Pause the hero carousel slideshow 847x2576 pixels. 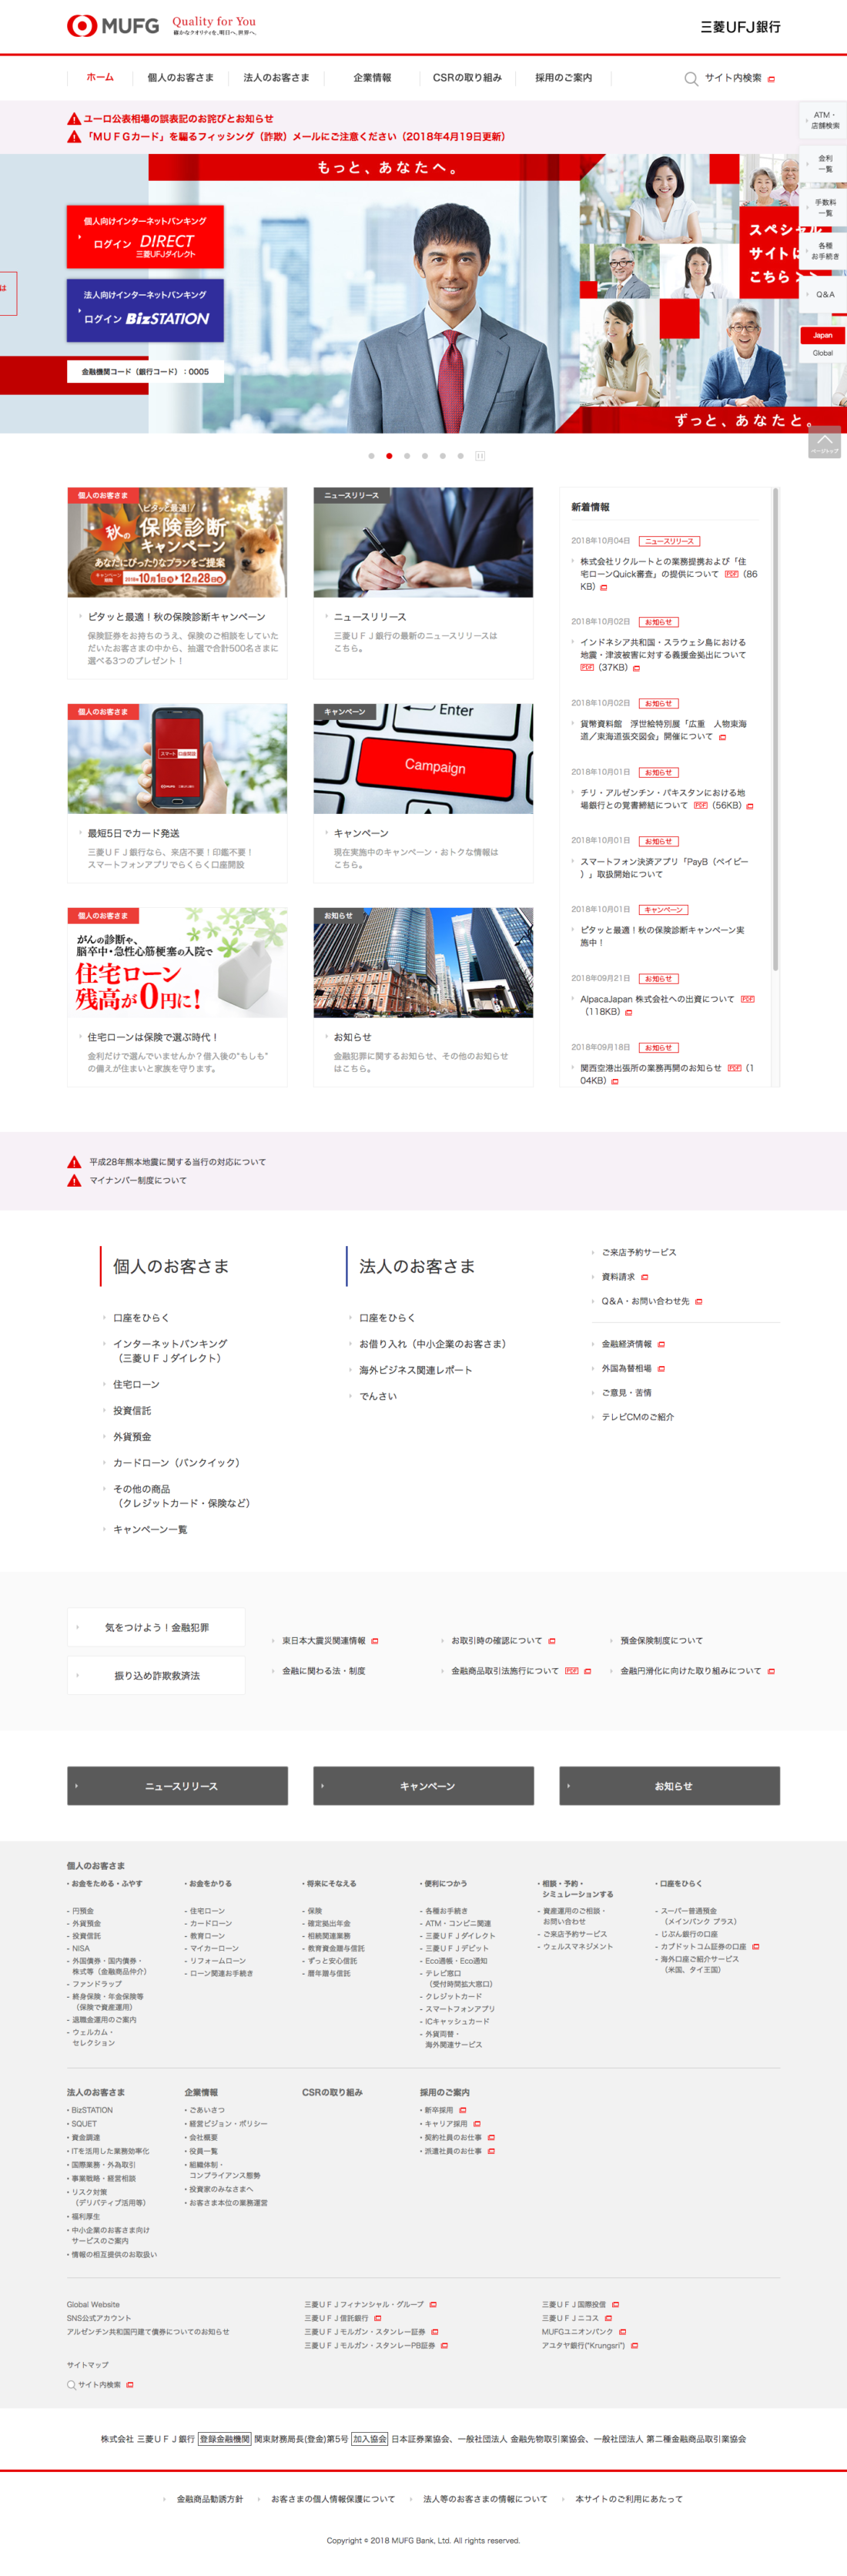[480, 456]
